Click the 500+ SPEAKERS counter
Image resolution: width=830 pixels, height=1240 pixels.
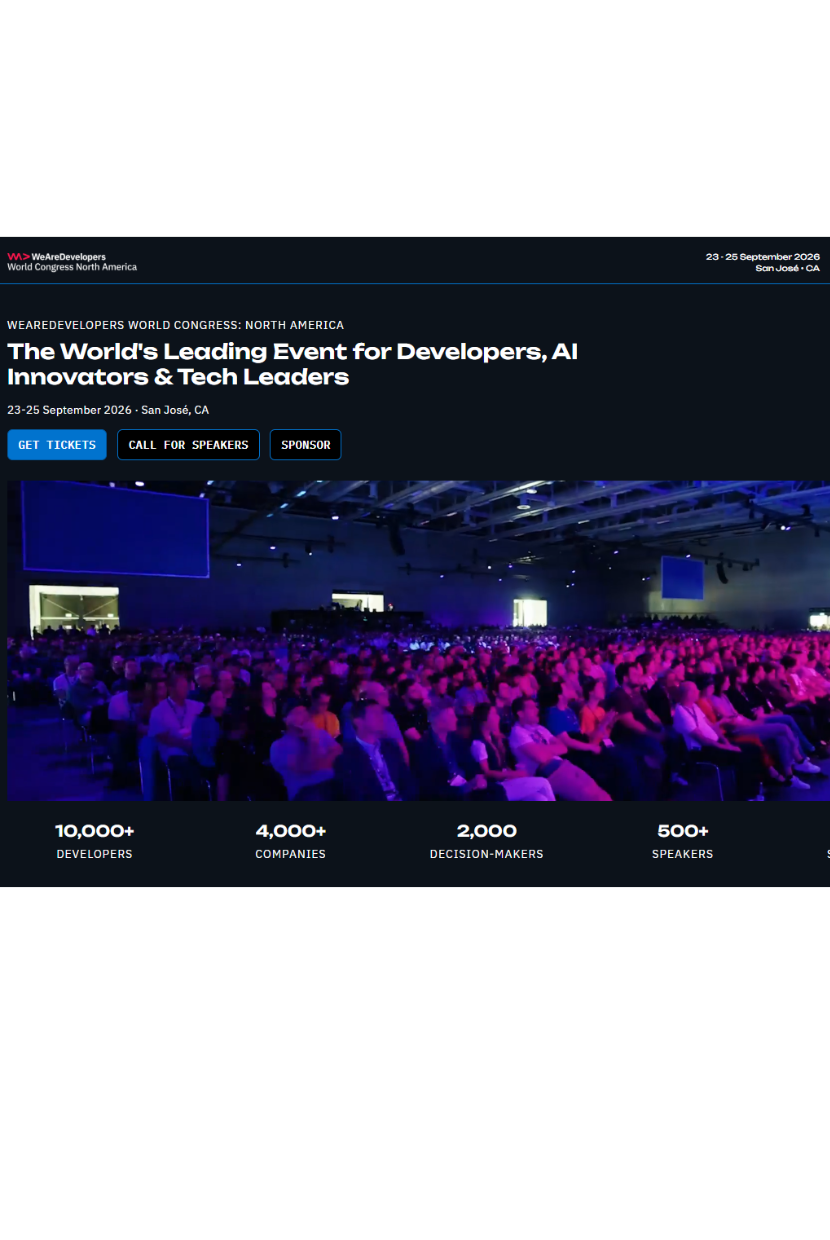click(x=682, y=840)
